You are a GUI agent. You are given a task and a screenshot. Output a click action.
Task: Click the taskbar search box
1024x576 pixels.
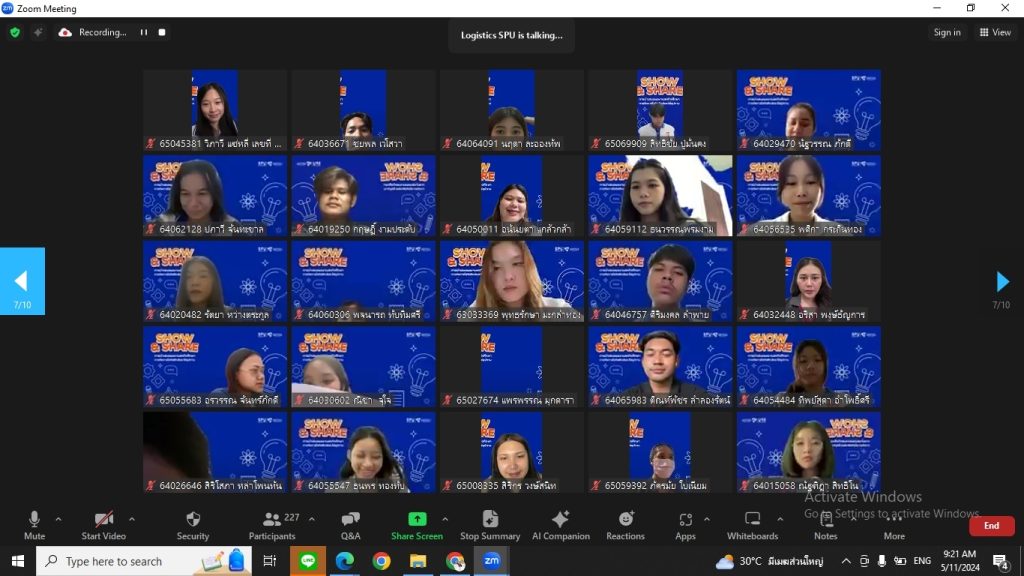coord(144,561)
